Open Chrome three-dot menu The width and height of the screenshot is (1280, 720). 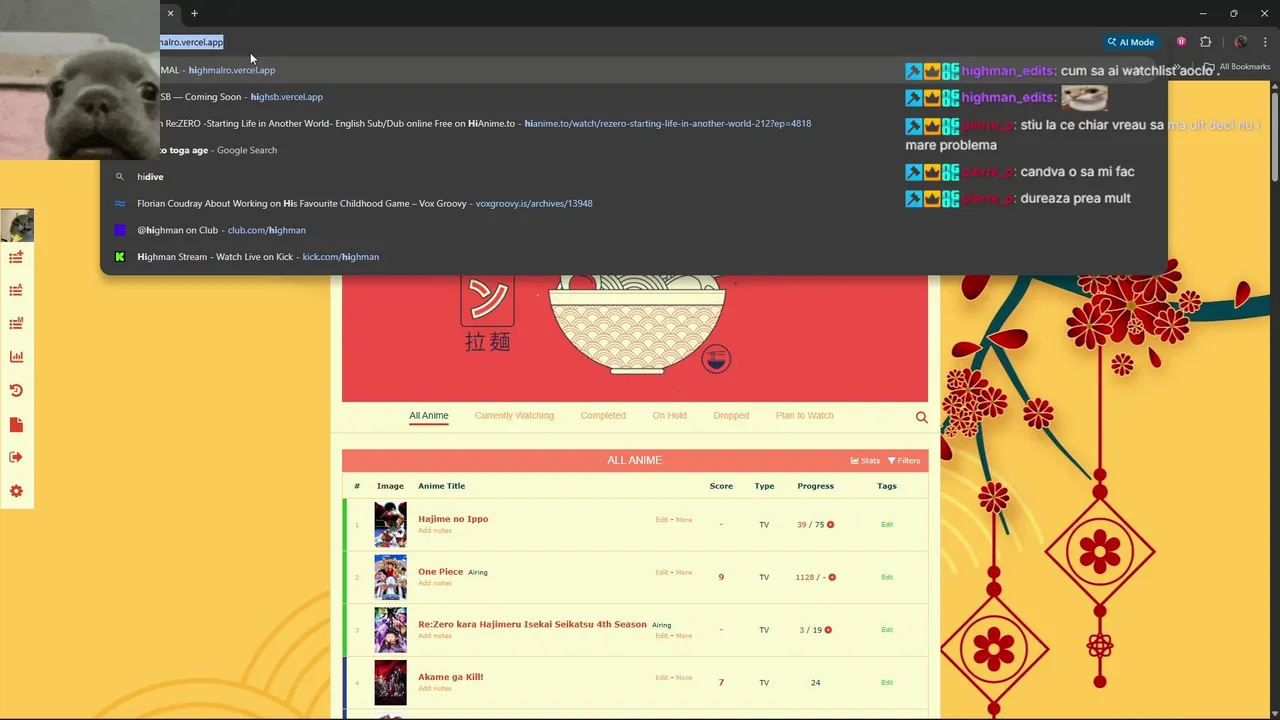pos(1265,42)
